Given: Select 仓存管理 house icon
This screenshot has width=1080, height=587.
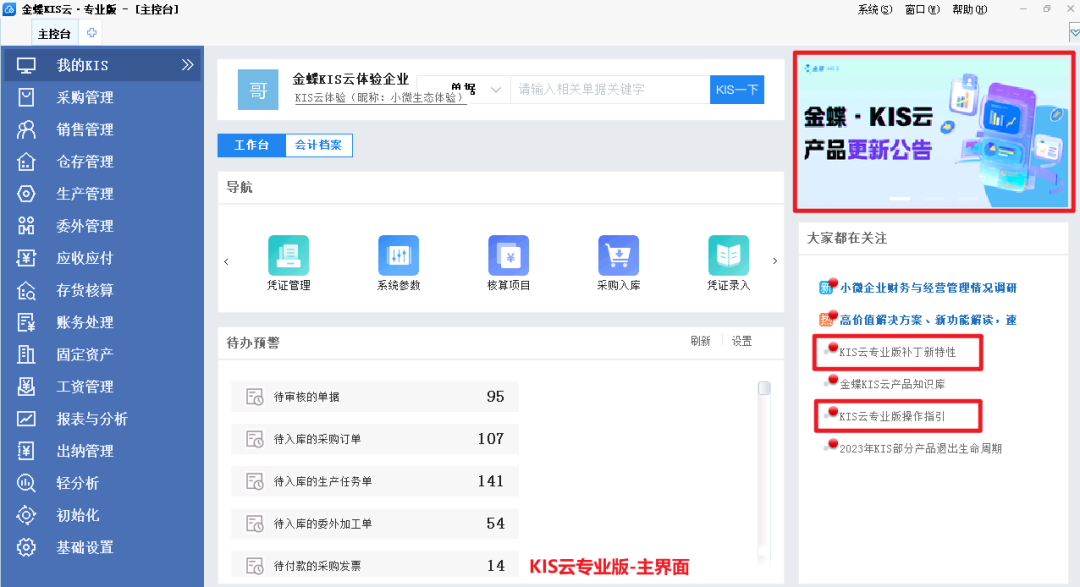Looking at the screenshot, I should pos(26,161).
